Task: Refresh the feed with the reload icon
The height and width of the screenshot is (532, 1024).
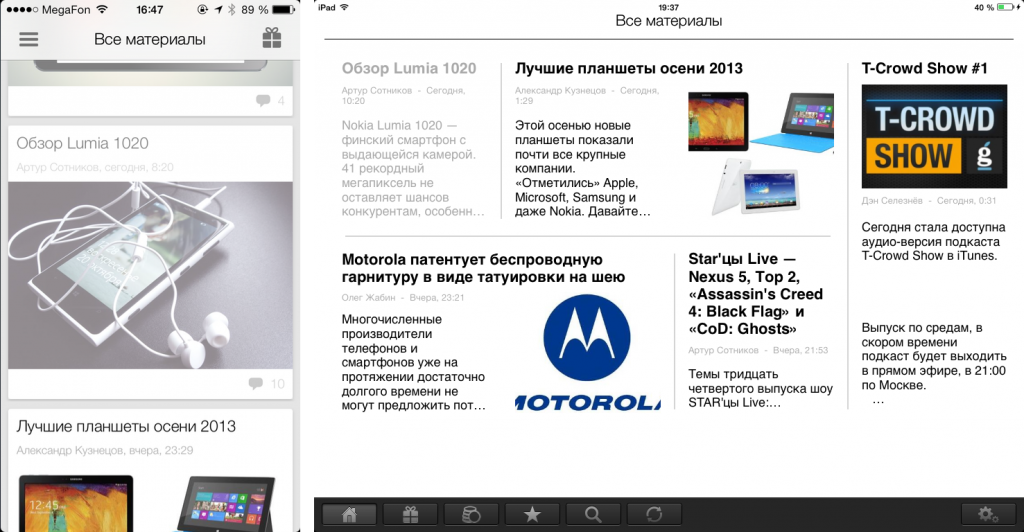Action: (654, 514)
